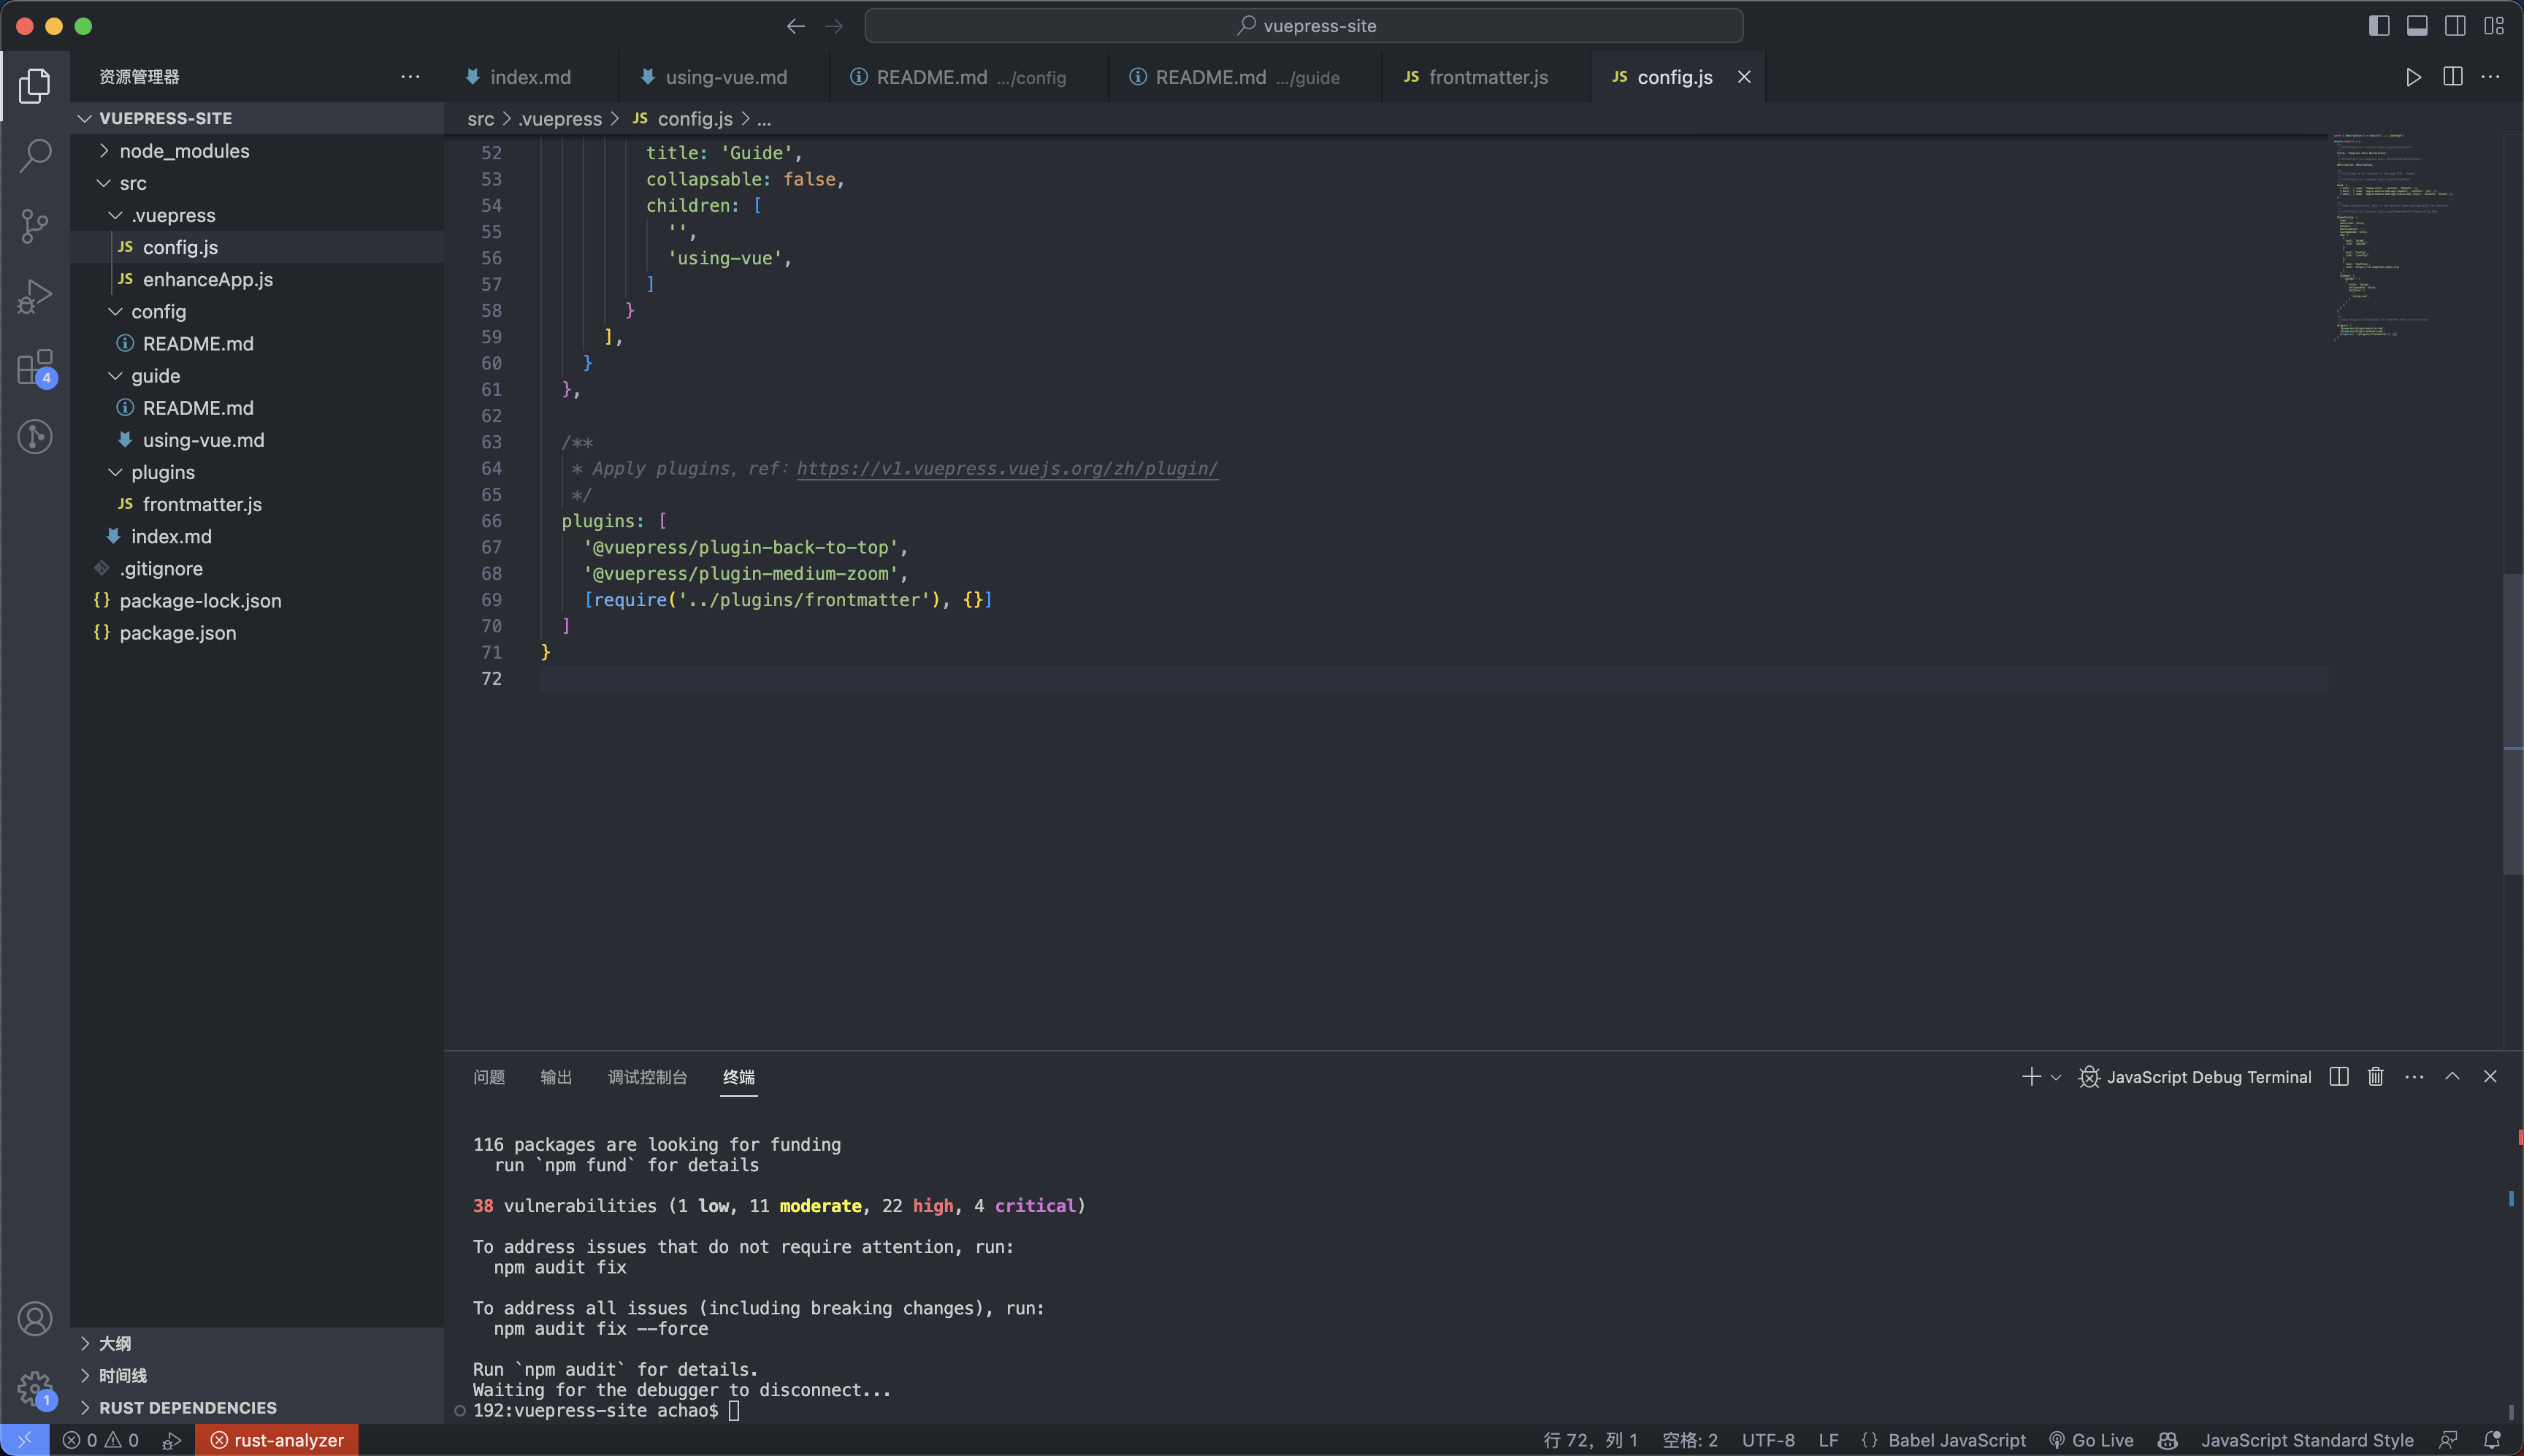Toggle the secondary side bar
This screenshot has width=2524, height=1456.
[2455, 26]
